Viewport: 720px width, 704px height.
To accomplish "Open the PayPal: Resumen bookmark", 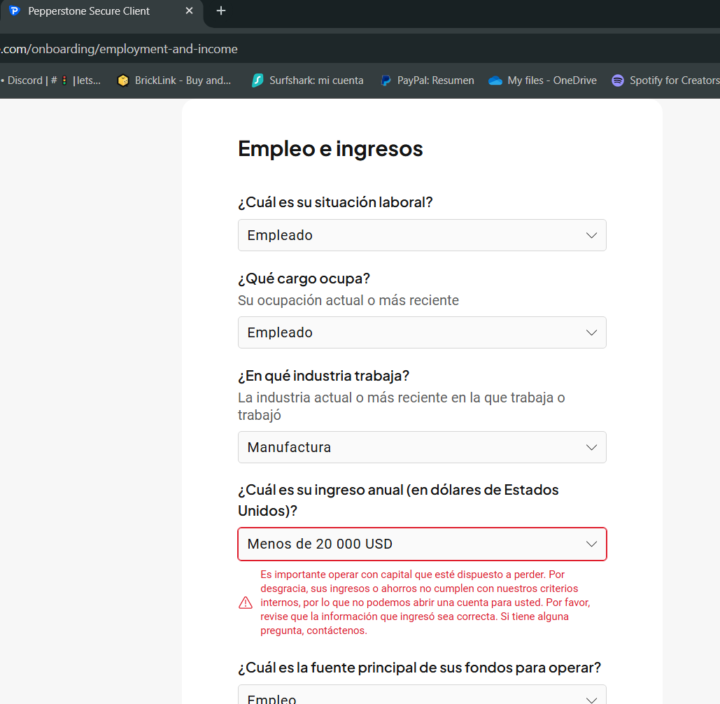I will tap(428, 80).
